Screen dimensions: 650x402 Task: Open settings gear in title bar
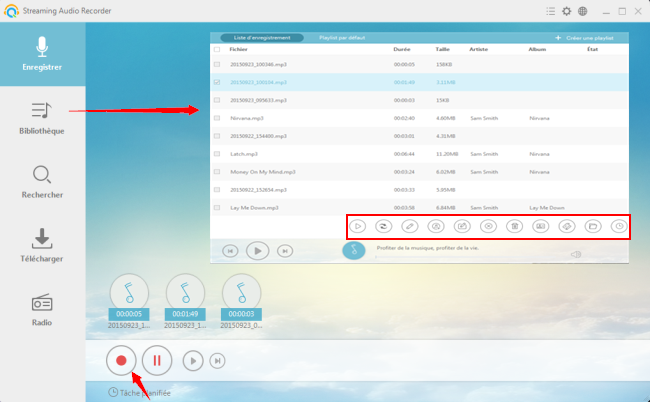click(x=566, y=11)
